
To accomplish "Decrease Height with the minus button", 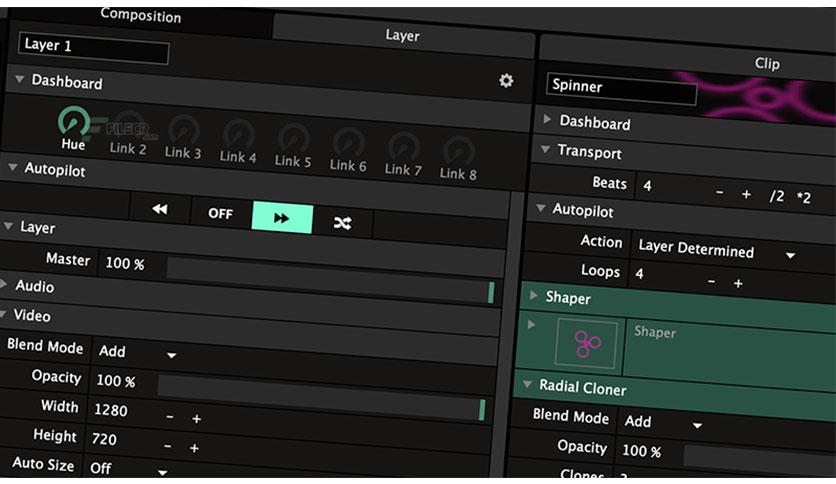I will click(x=168, y=446).
